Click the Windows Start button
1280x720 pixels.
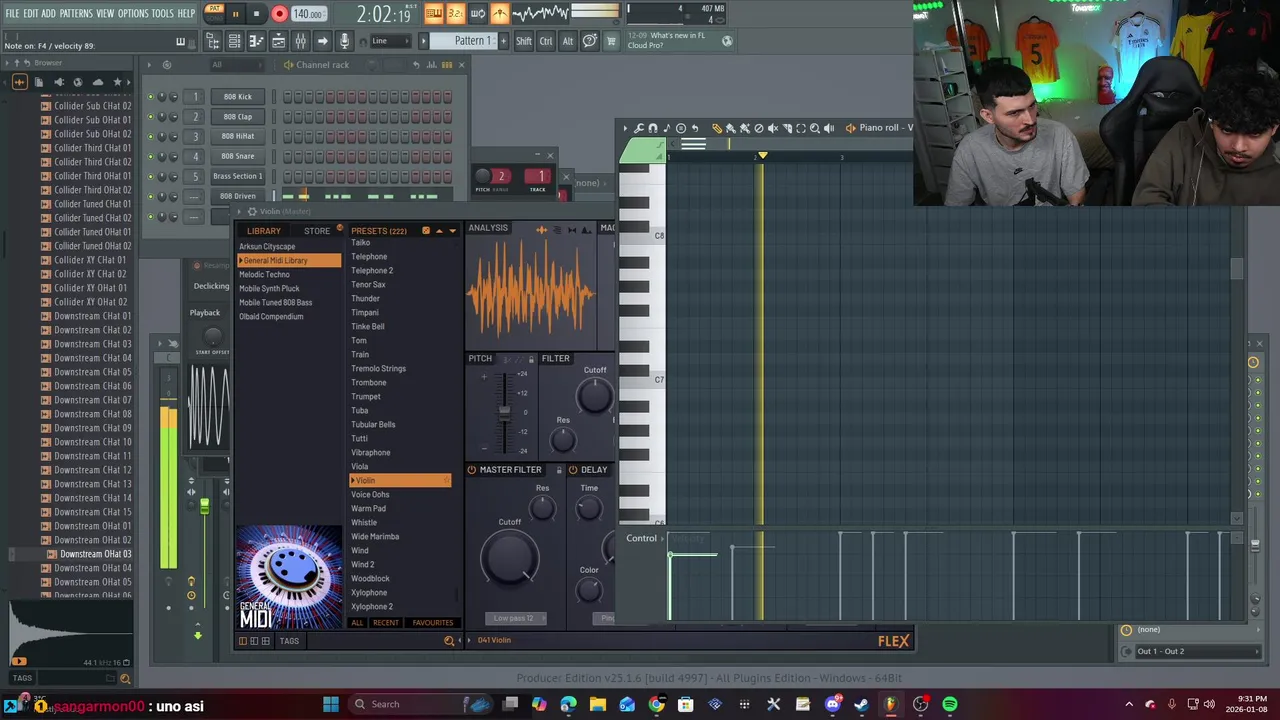[331, 704]
